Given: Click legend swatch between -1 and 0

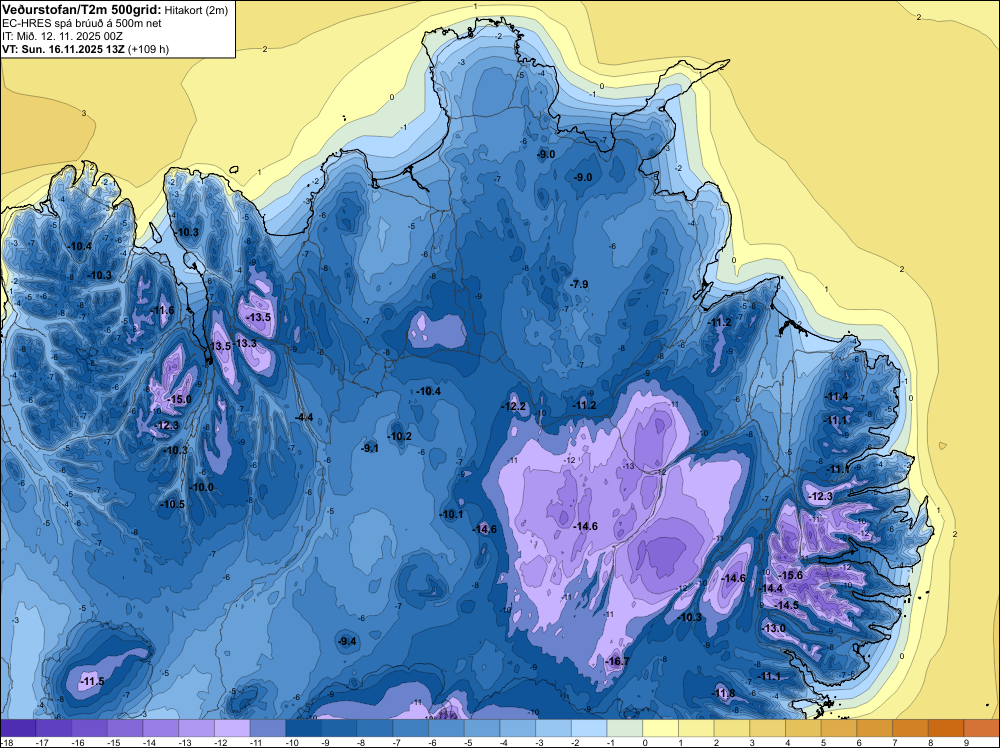Looking at the screenshot, I should (x=625, y=728).
